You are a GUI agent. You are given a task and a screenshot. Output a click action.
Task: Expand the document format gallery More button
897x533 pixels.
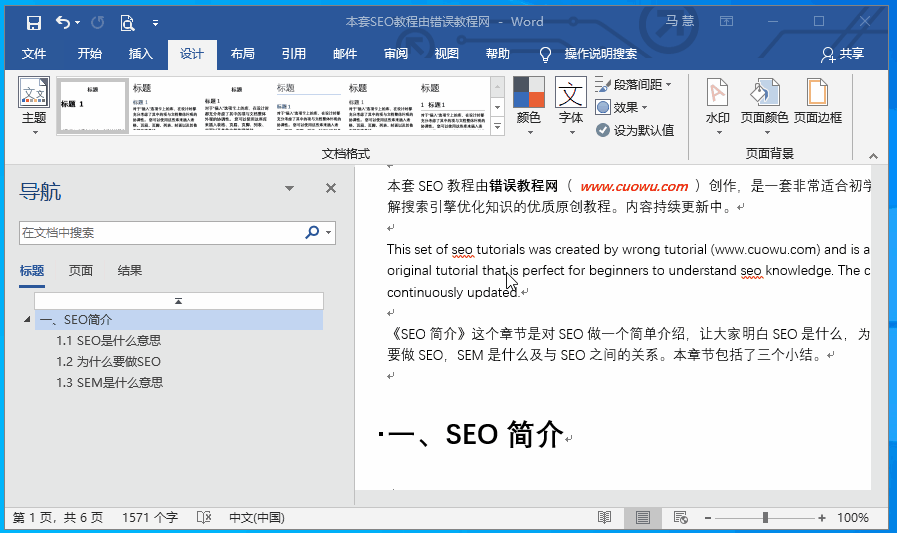[498, 126]
